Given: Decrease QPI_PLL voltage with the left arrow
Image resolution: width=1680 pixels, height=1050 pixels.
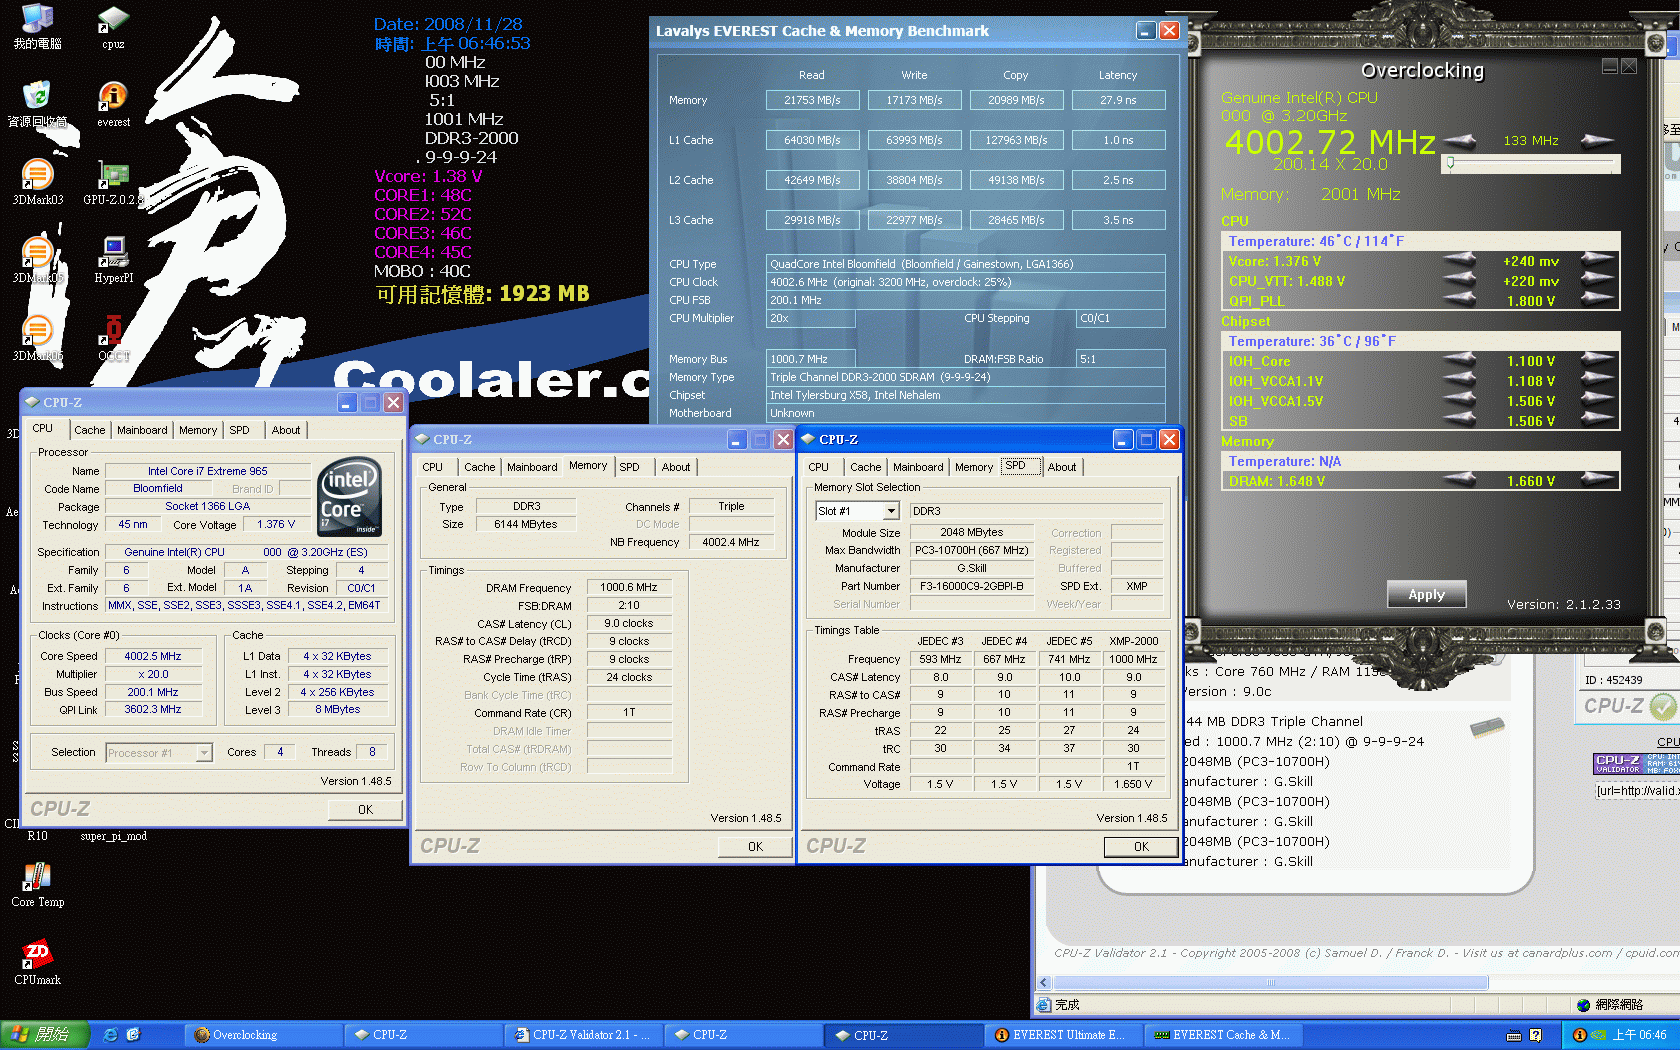Looking at the screenshot, I should pos(1460,300).
